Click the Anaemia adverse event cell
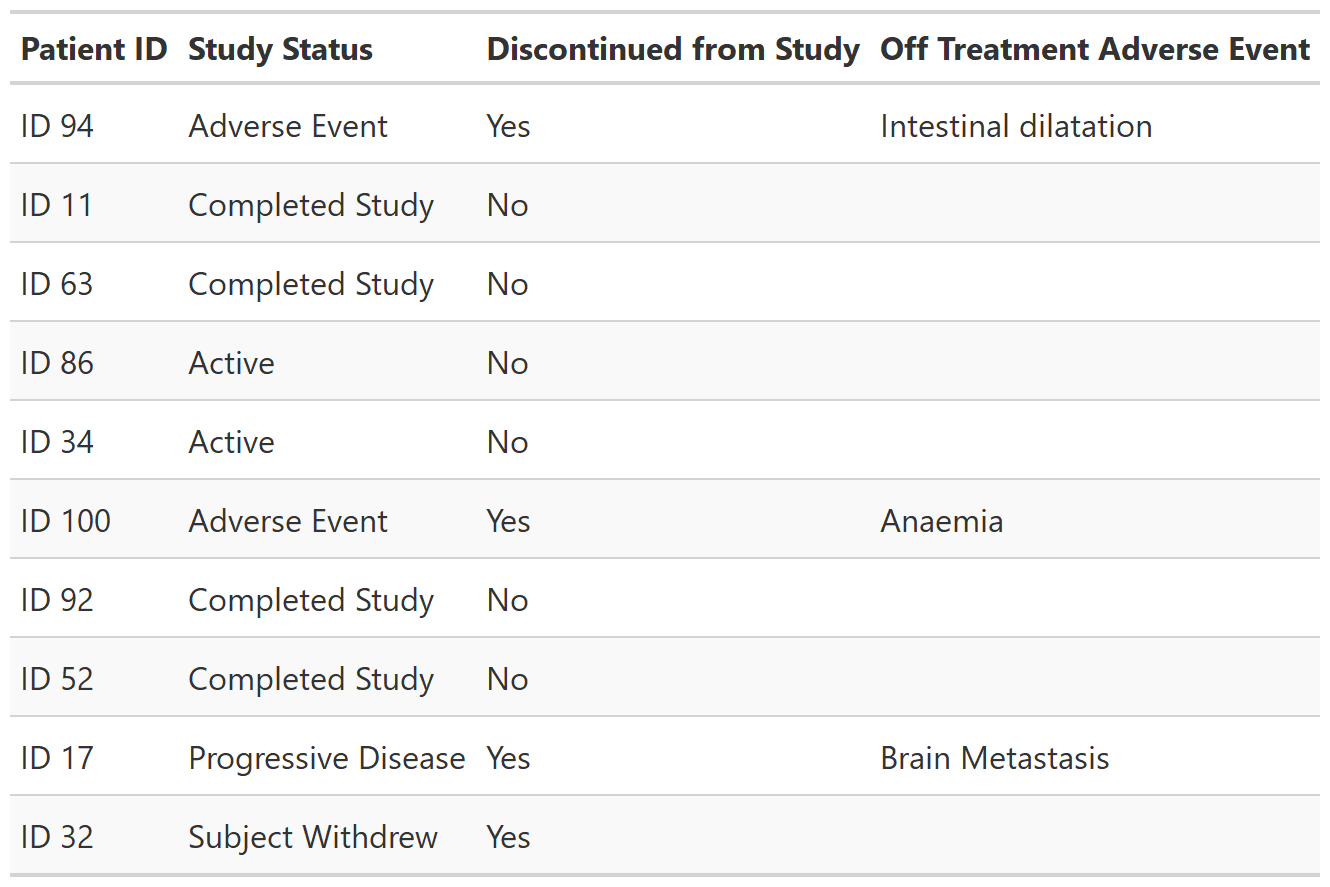Image resolution: width=1330 pixels, height=887 pixels. 941,521
